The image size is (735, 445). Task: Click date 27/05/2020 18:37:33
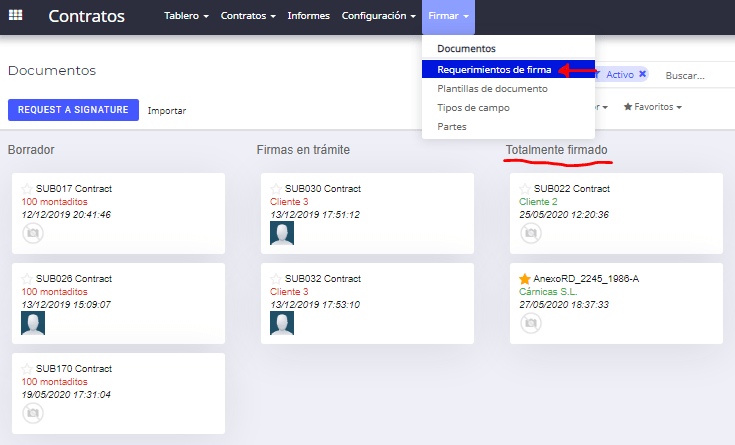(x=564, y=305)
